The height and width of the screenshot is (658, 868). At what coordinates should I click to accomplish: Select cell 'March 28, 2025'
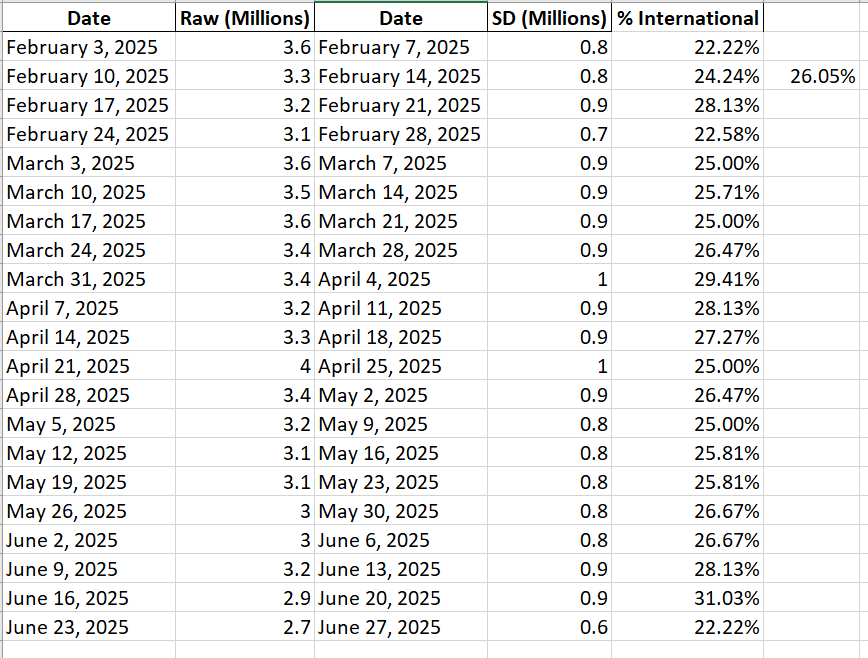(401, 250)
